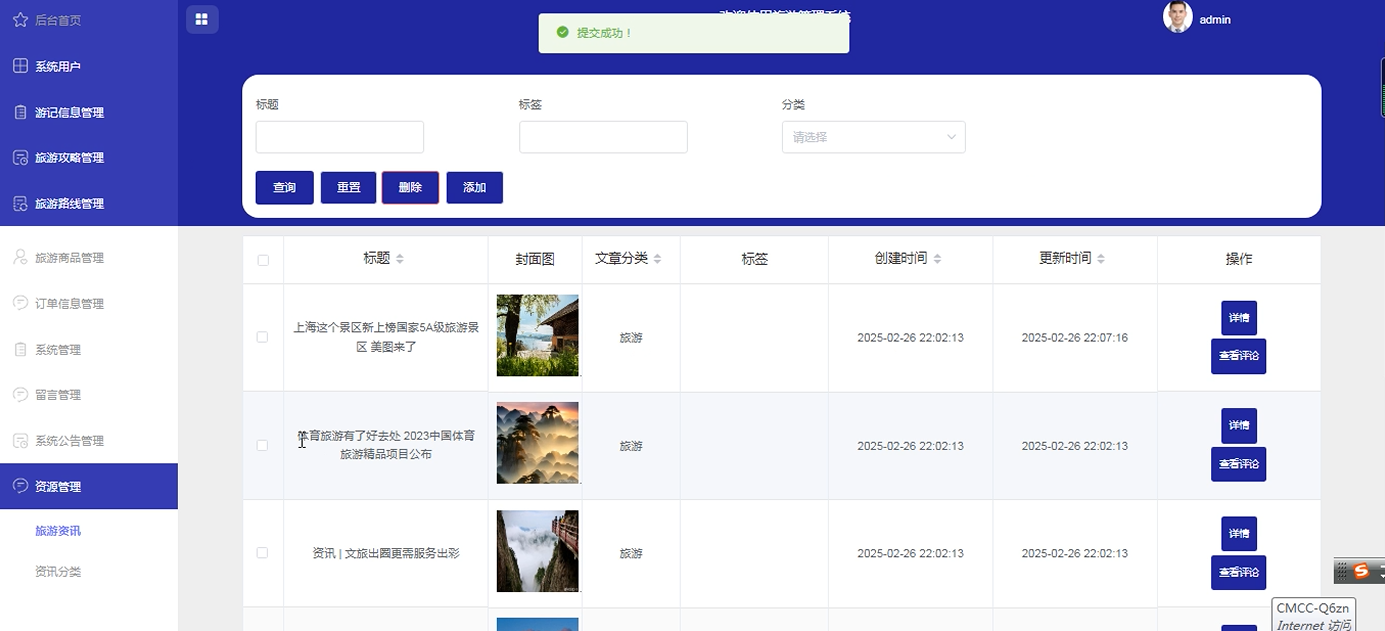Screen dimensions: 1385x631
Task: Click the icon beside 旅游路线管理
Action: [x=20, y=204]
